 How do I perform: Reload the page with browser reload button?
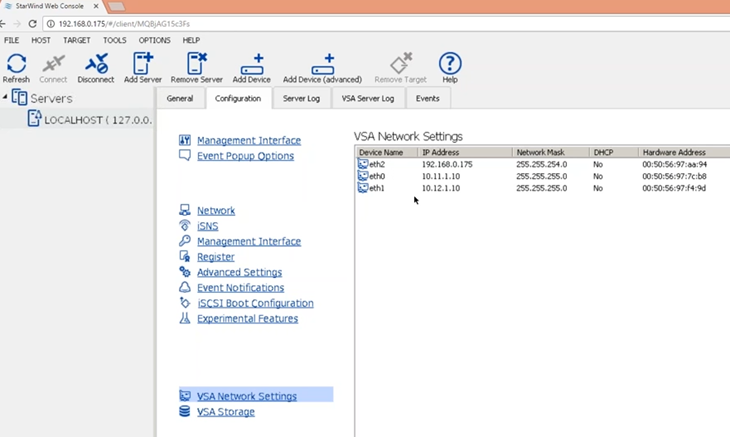click(32, 24)
